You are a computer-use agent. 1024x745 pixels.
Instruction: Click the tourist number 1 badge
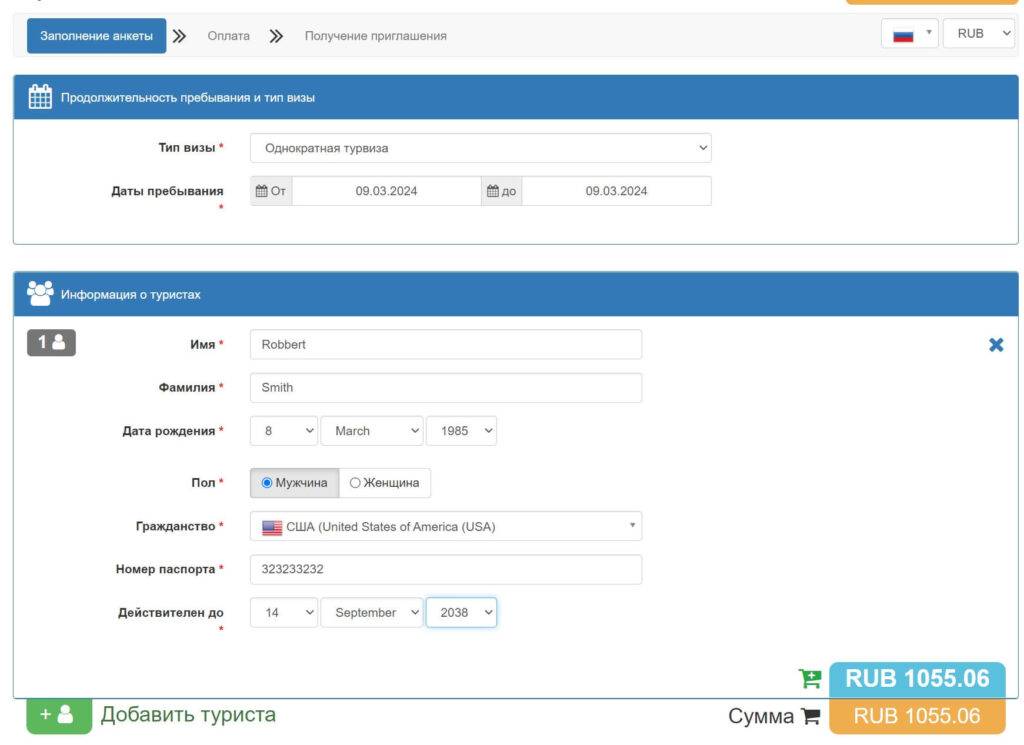click(x=51, y=343)
